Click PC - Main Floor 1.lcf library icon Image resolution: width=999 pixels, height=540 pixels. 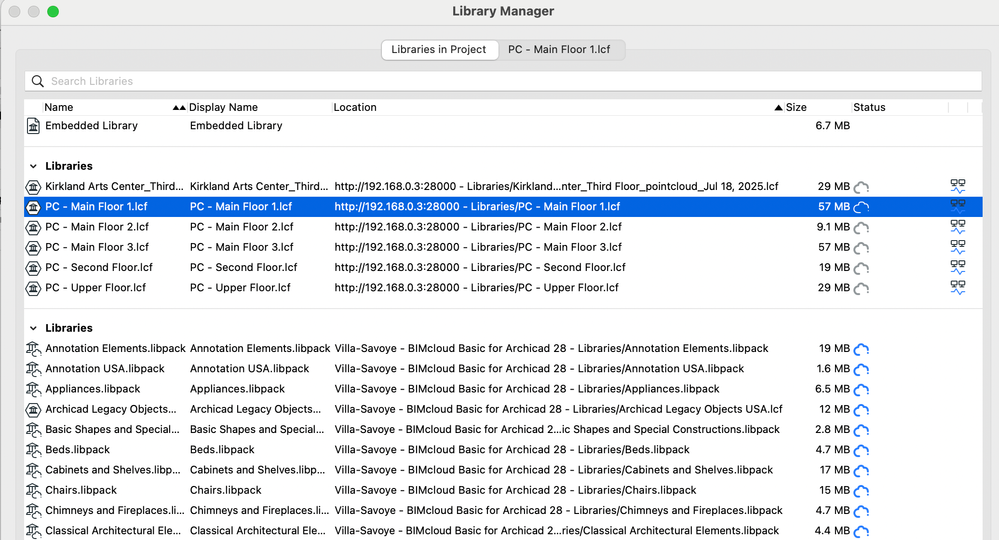tap(33, 207)
